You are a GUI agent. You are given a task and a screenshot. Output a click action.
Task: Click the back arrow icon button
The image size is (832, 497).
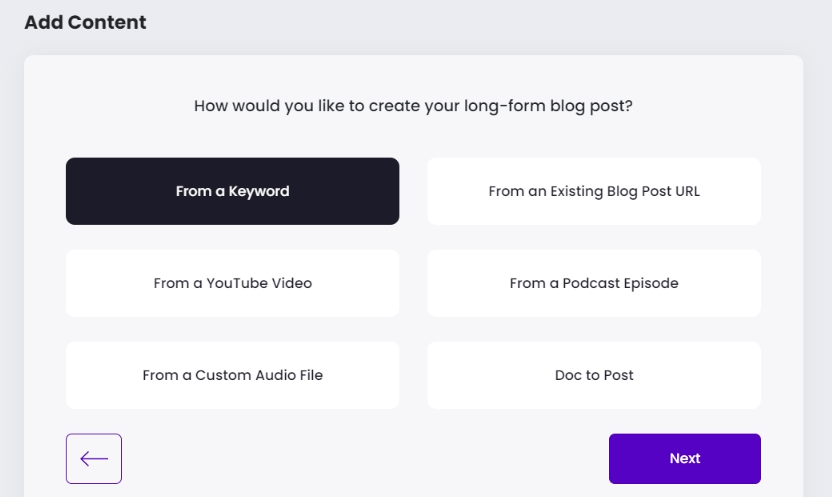[94, 459]
